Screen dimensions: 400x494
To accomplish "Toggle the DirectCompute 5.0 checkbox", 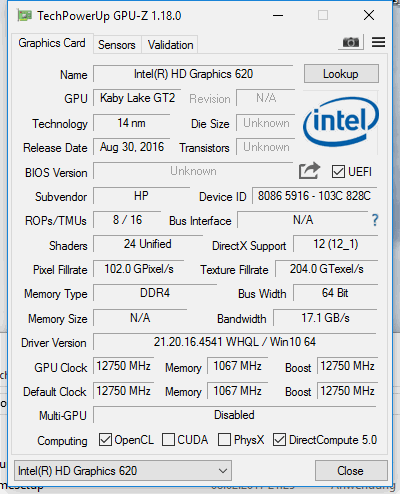I will pyautogui.click(x=279, y=440).
